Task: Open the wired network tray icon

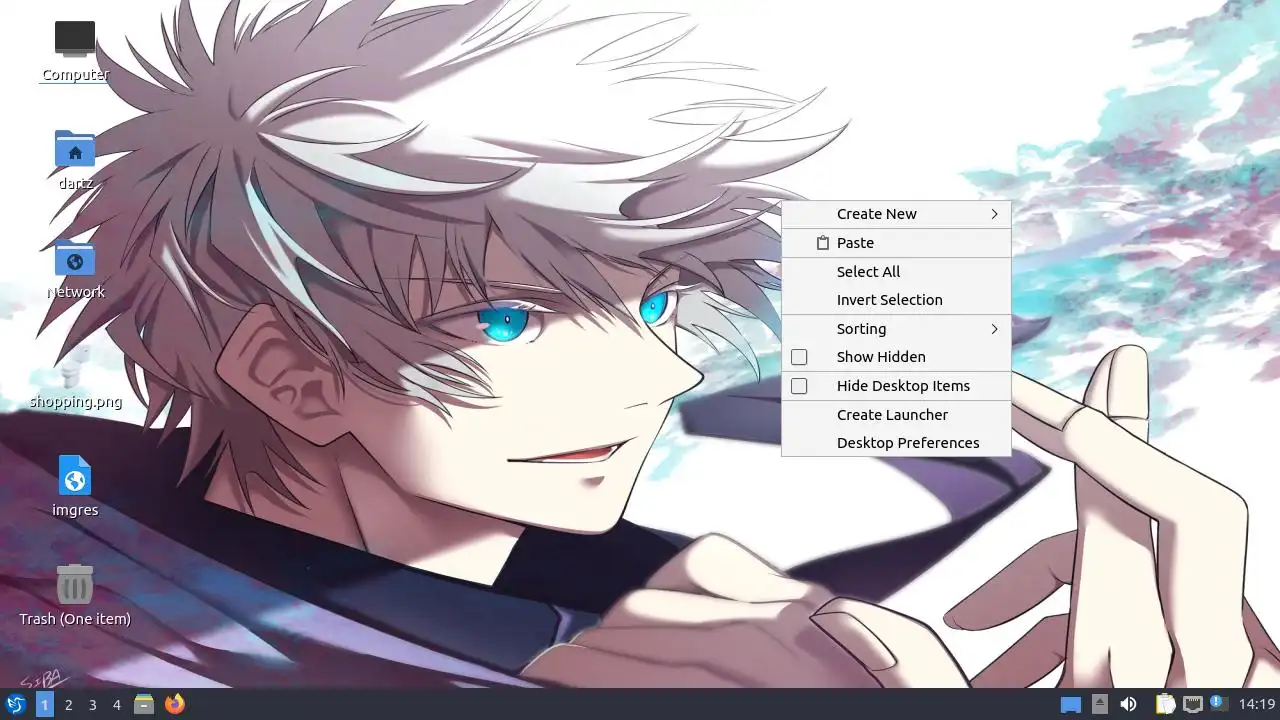Action: pos(1192,704)
